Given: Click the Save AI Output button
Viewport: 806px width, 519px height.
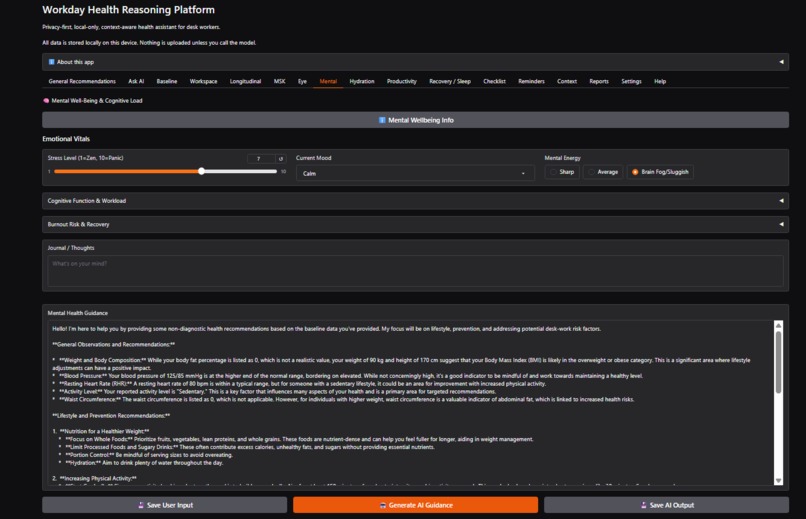Looking at the screenshot, I should pyautogui.click(x=666, y=505).
